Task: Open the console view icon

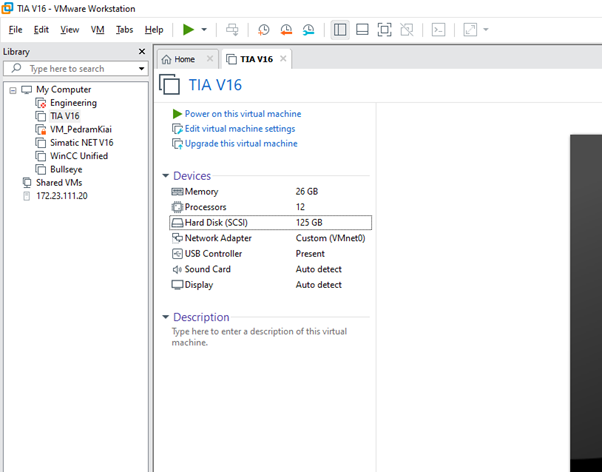Action: coord(438,30)
